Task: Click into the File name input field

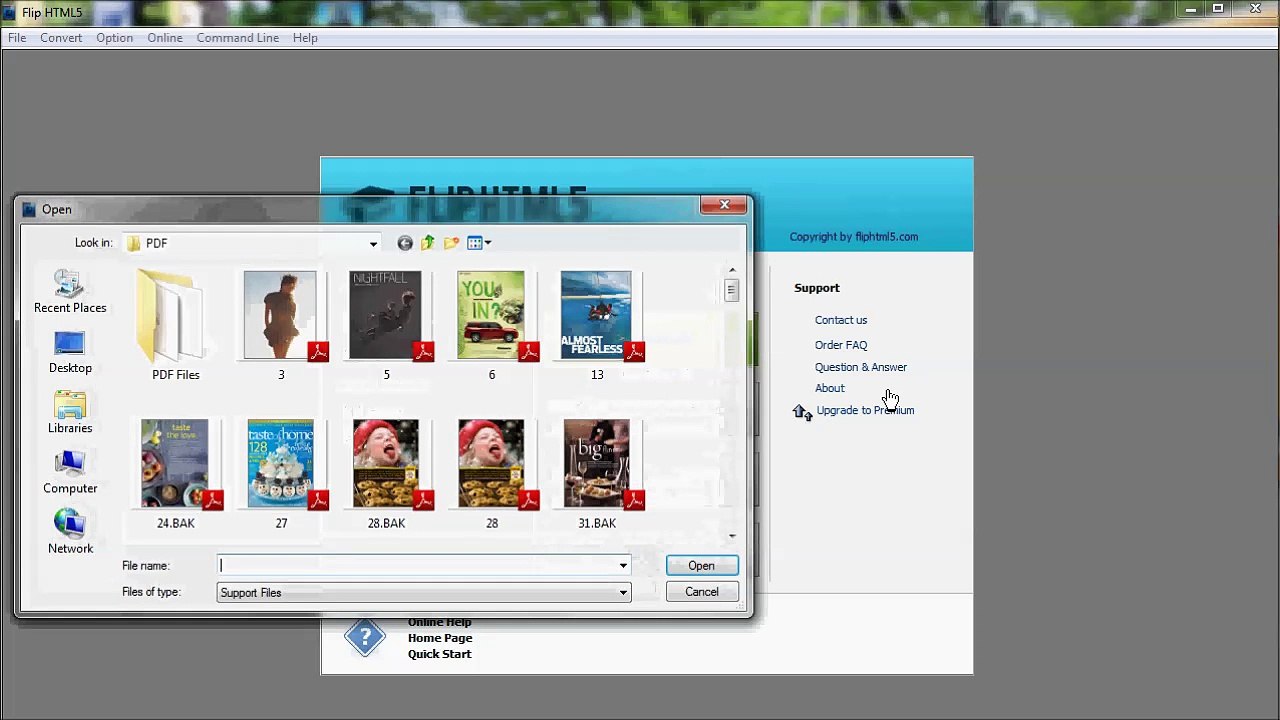Action: 416,566
